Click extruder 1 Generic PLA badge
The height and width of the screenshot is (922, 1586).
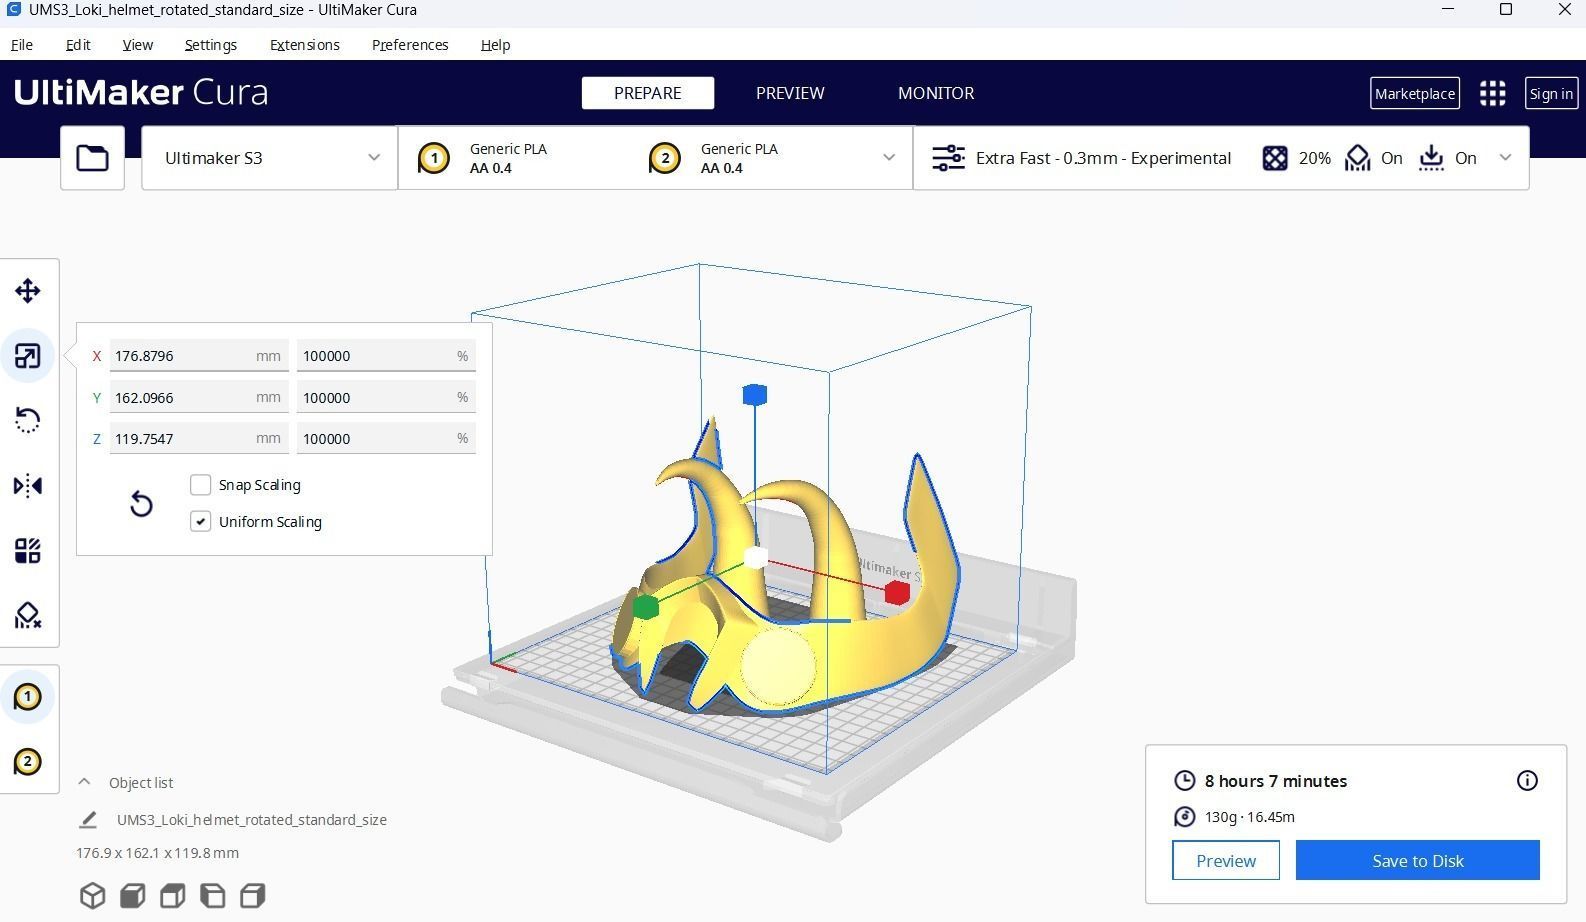tap(434, 158)
